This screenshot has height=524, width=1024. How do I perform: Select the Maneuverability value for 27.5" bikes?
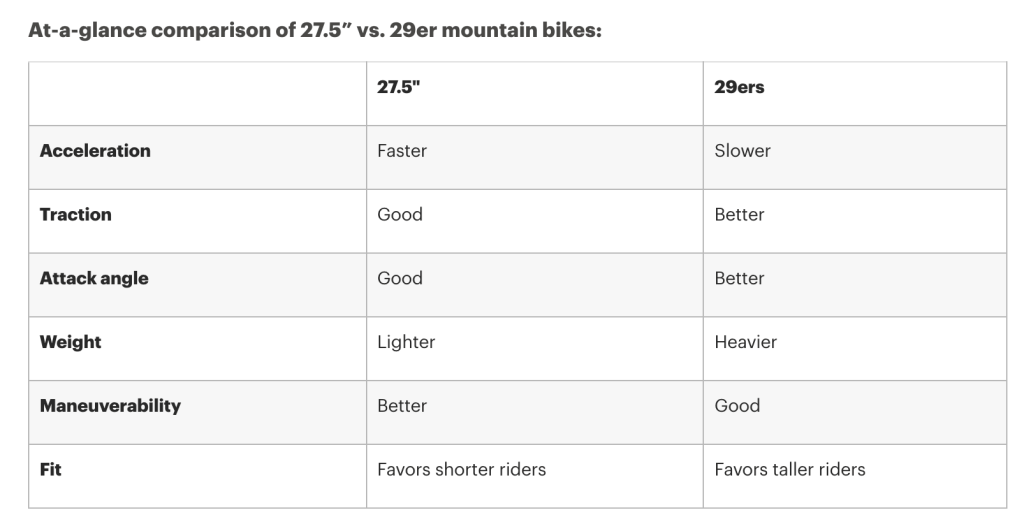coord(402,406)
